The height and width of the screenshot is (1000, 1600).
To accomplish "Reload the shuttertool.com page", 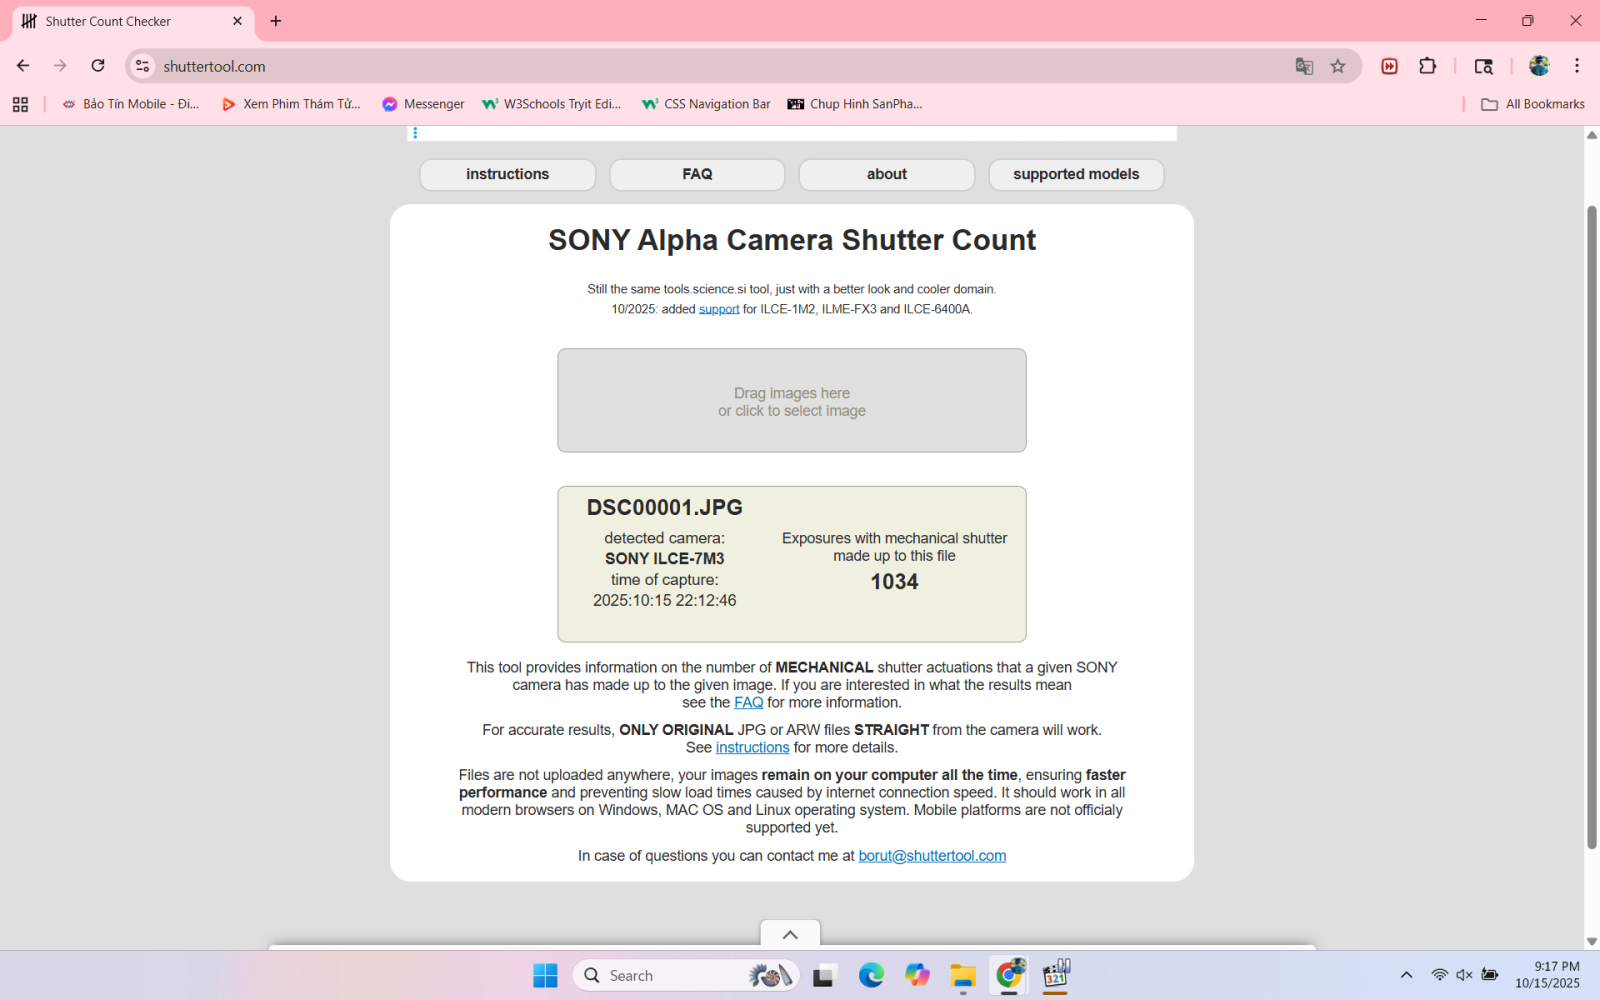I will pos(98,66).
